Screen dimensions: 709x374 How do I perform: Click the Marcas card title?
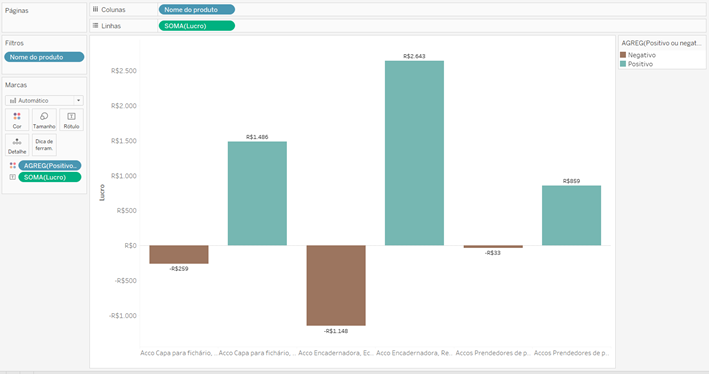pos(16,85)
